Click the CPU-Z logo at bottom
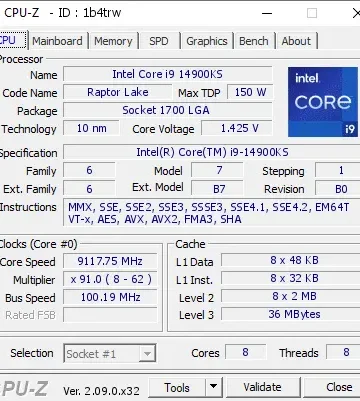Image resolution: width=360 pixels, height=401 pixels. [x=24, y=389]
